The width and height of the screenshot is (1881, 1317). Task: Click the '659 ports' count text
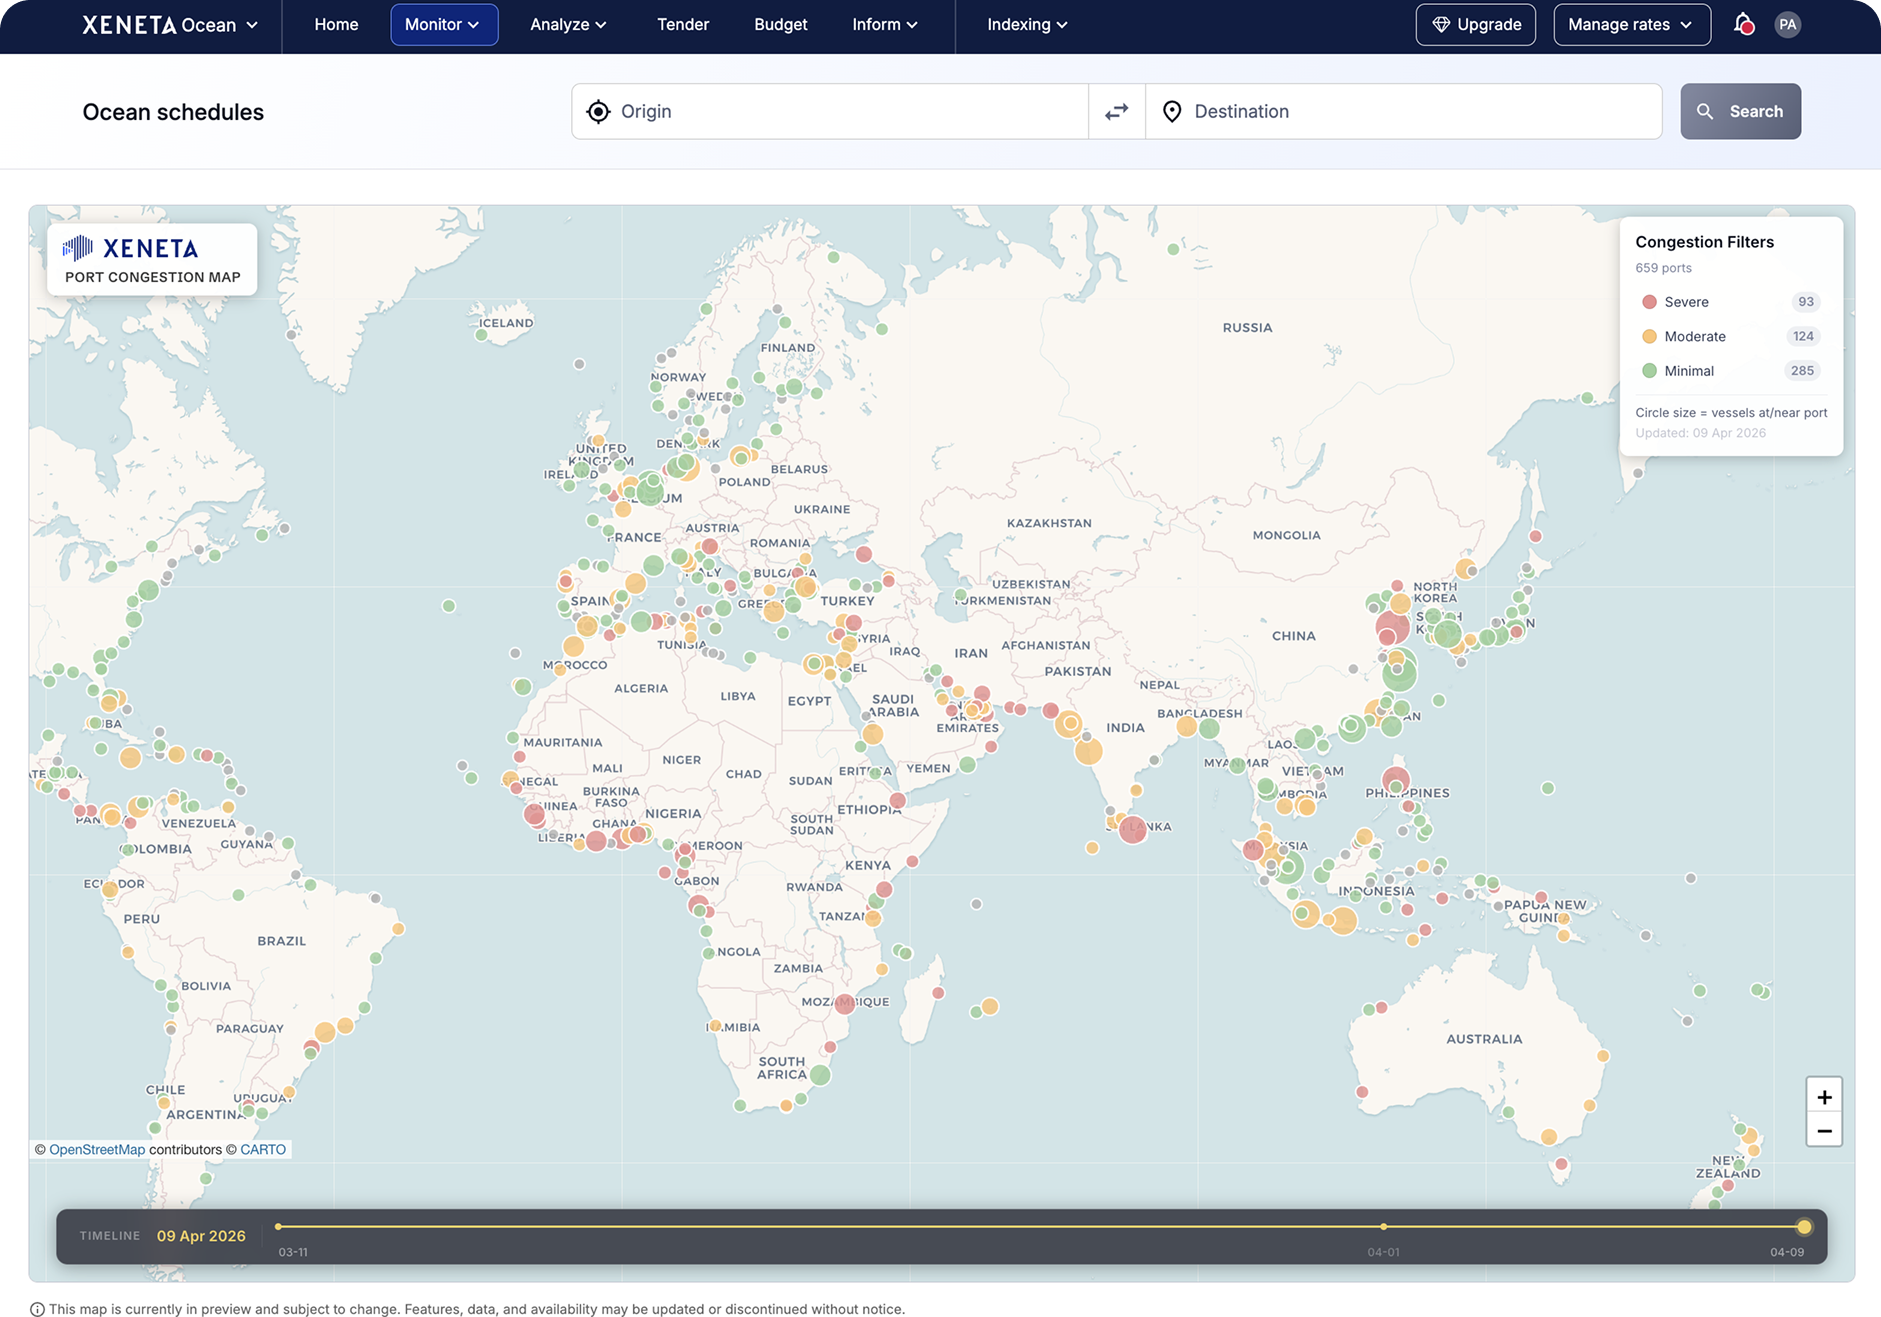click(1664, 268)
